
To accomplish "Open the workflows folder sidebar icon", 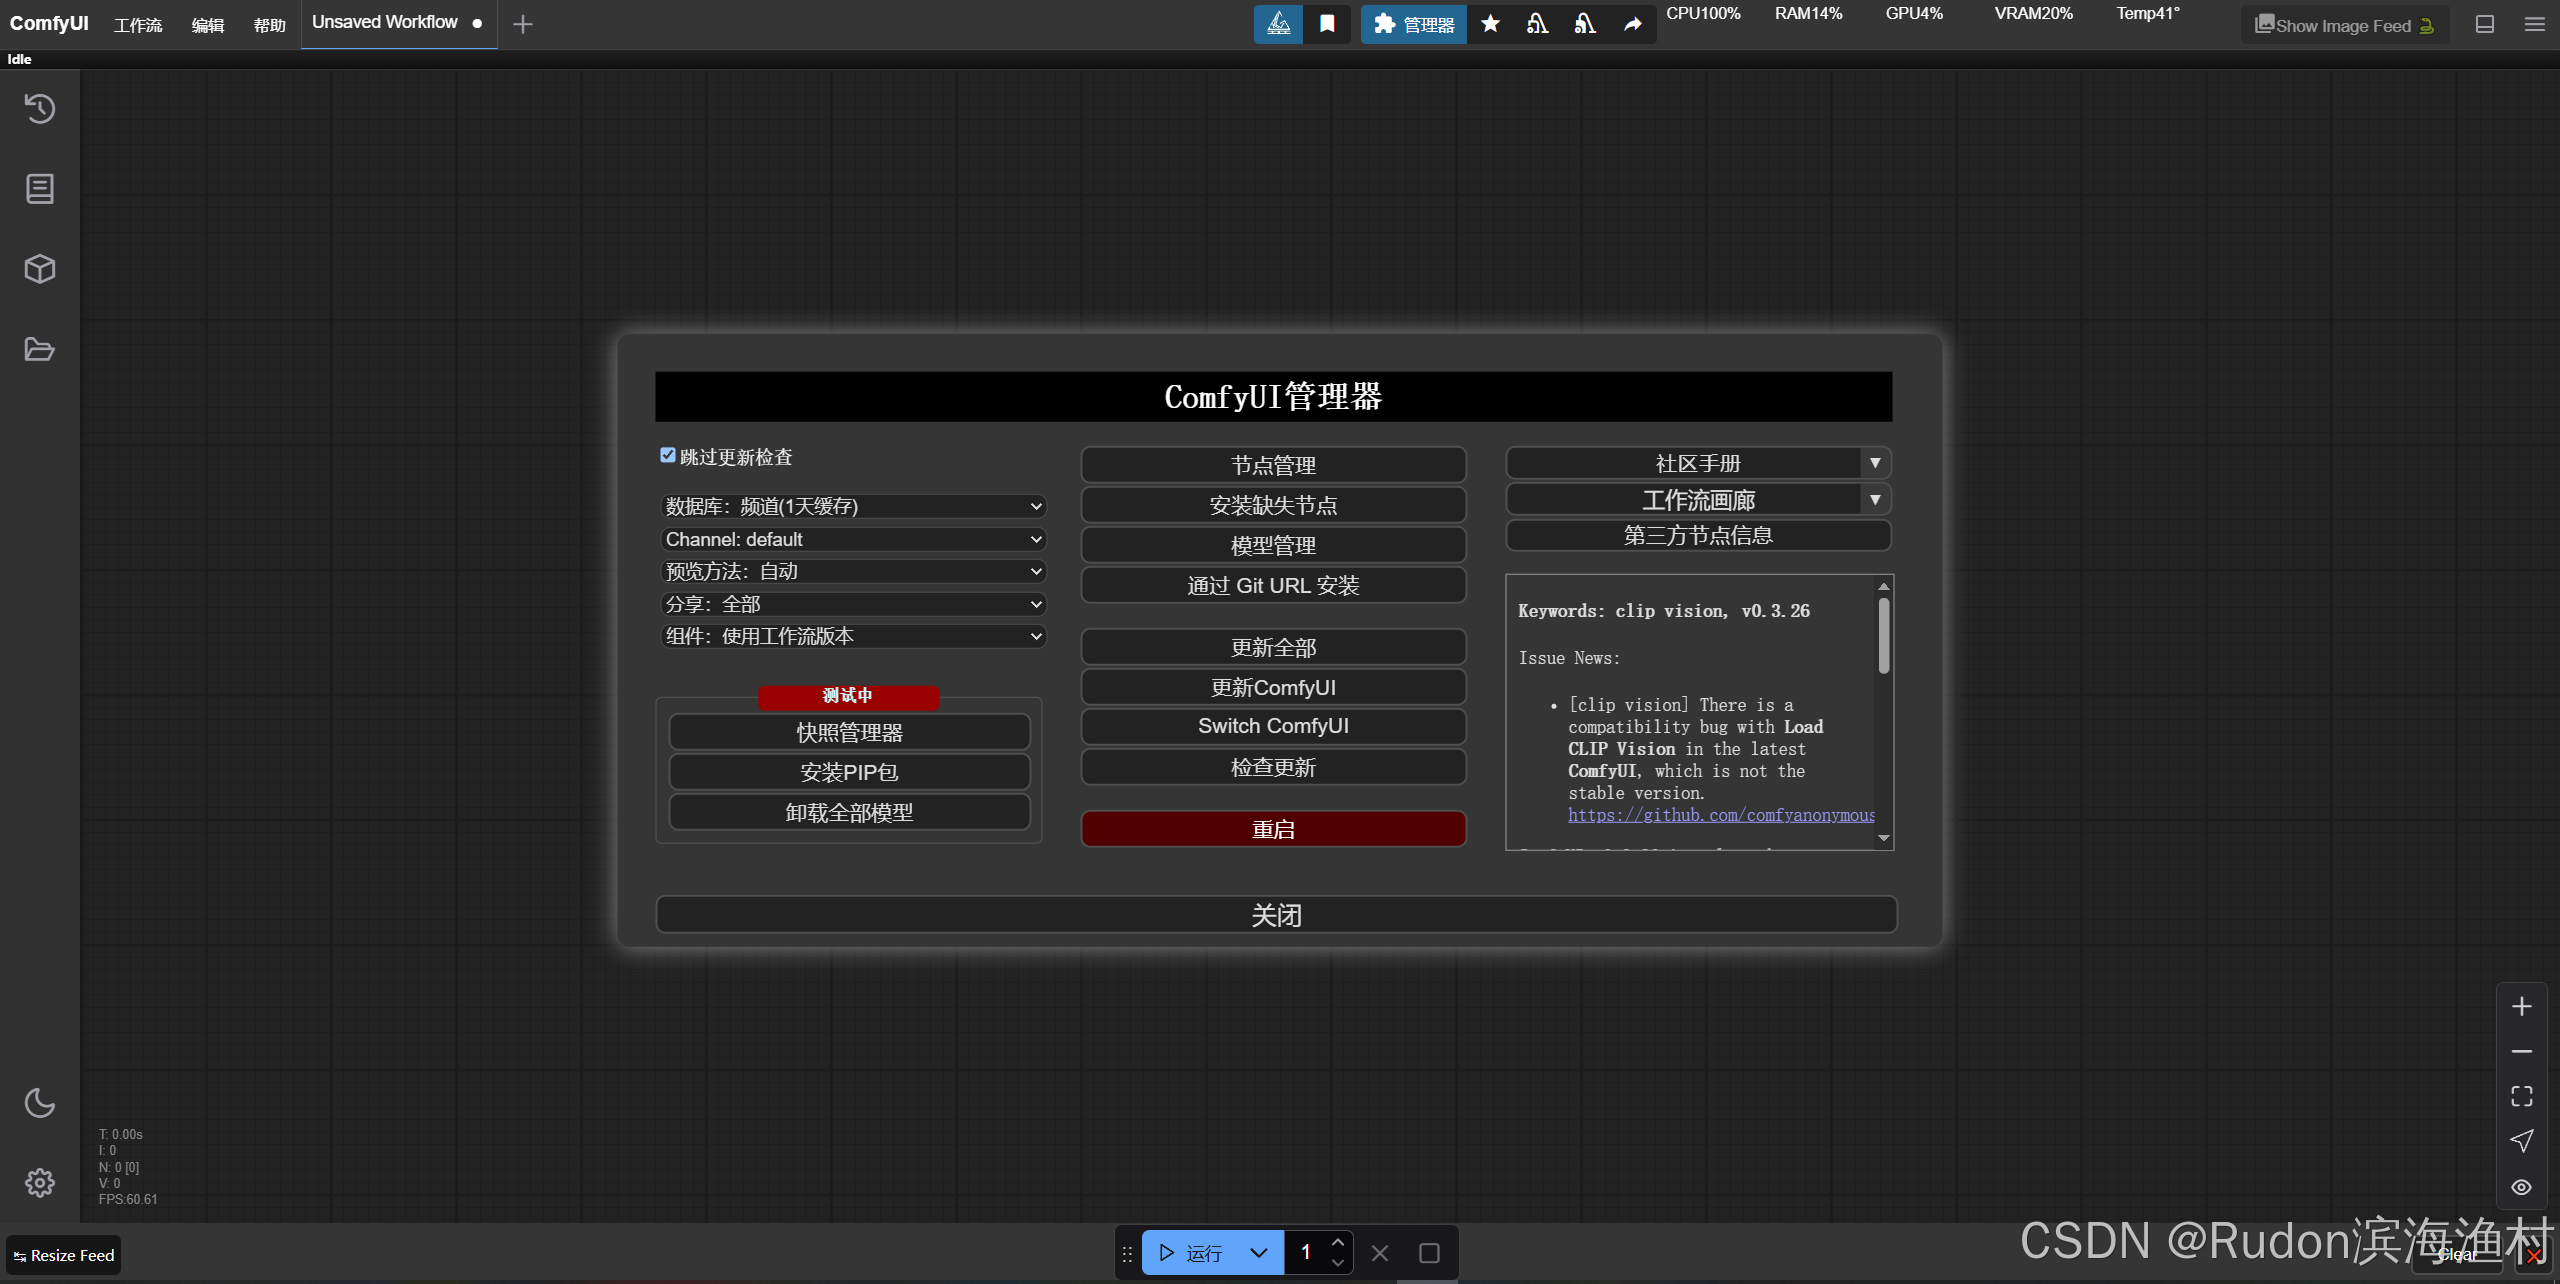I will [x=39, y=349].
